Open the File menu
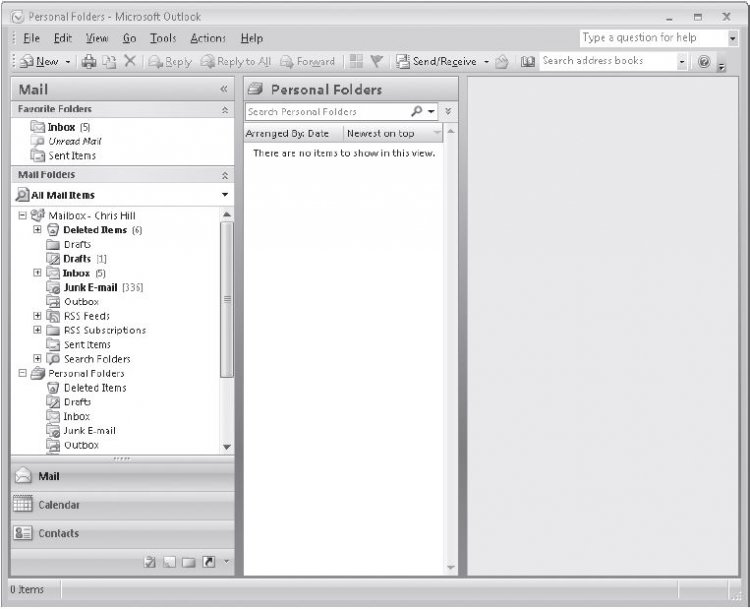This screenshot has height=610, width=750. (32, 38)
